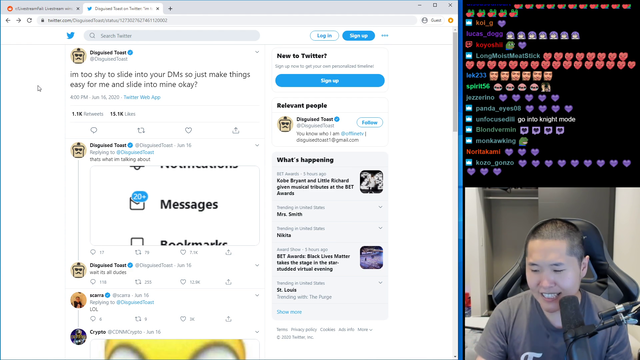
Task: View the 15.1K Likes list
Action: (122, 114)
